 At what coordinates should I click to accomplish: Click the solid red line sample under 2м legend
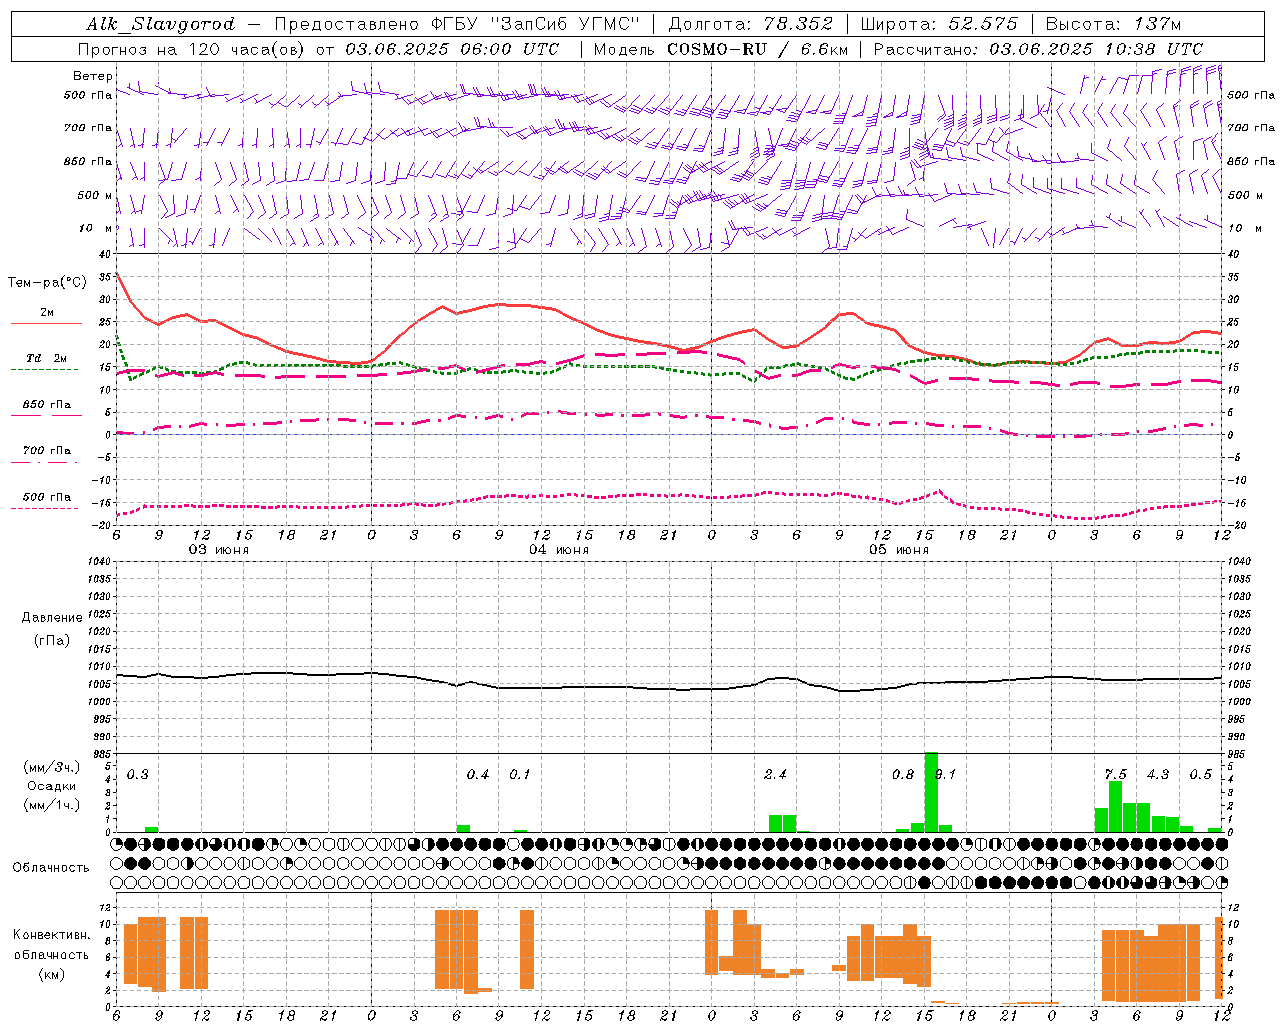46,323
